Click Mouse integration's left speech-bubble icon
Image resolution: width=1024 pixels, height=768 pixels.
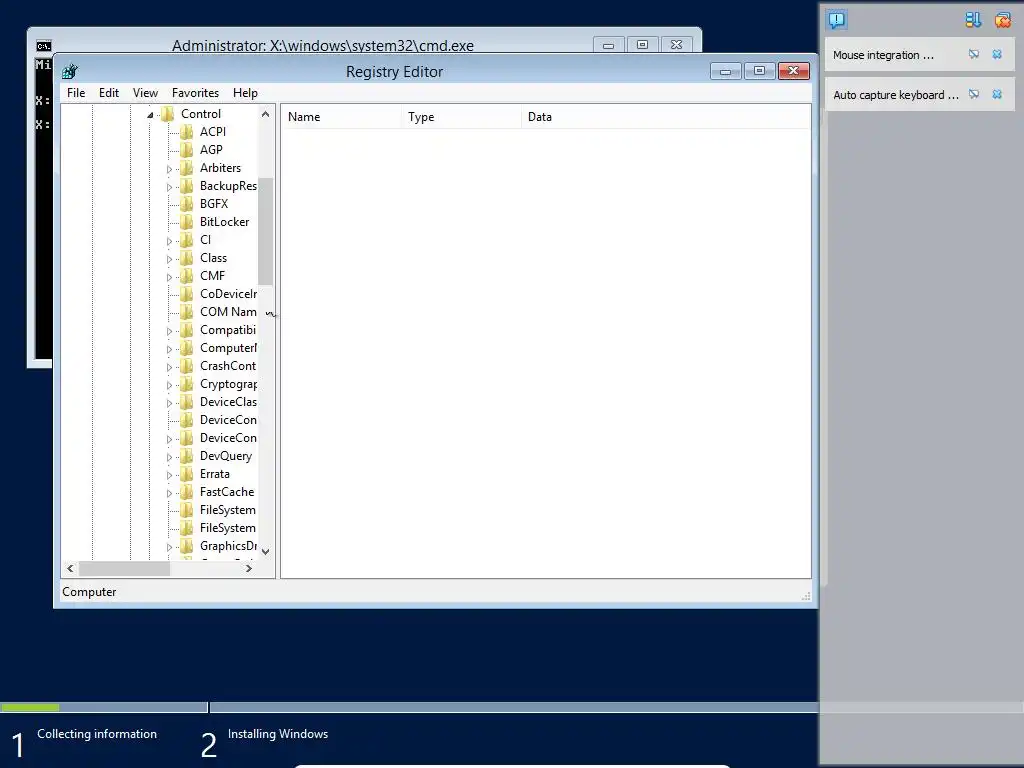point(974,55)
